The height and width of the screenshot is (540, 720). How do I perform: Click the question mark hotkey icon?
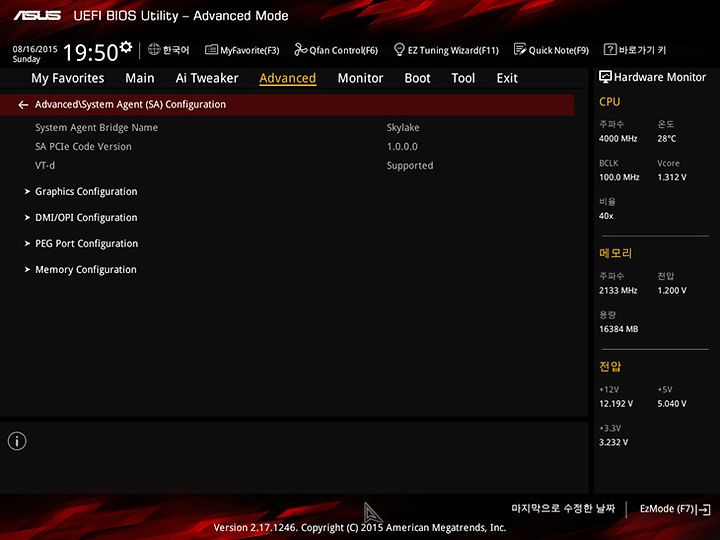[609, 49]
